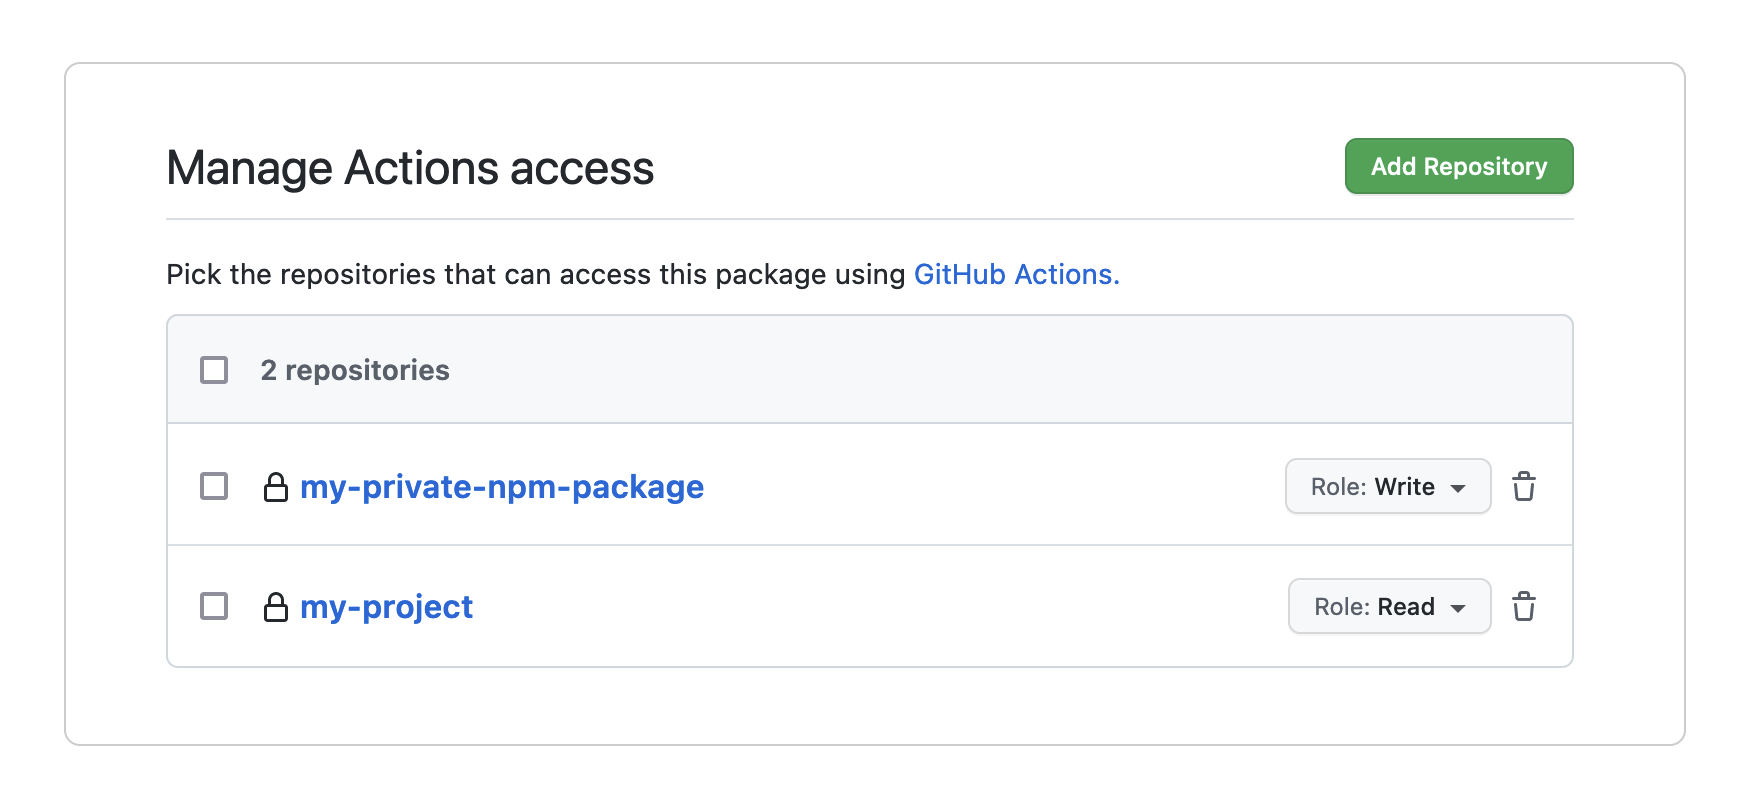Open the my-private-npm-package repository link
Screen dimensions: 1750x806
[x=502, y=487]
